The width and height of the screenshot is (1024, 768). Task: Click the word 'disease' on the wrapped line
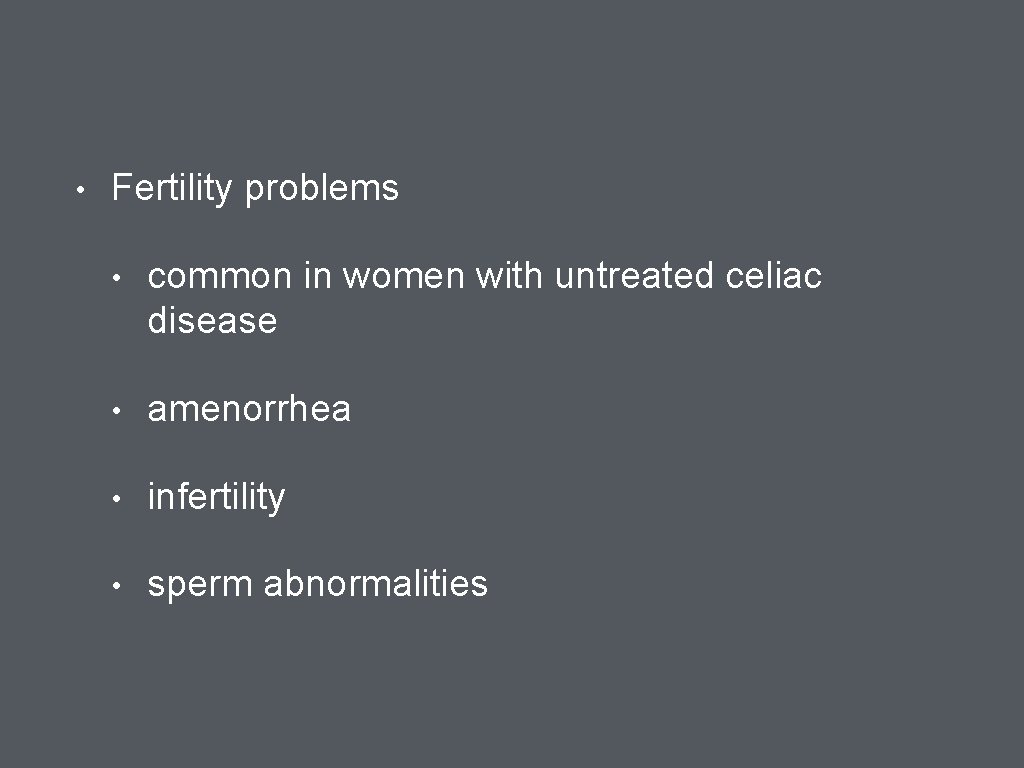pyautogui.click(x=212, y=320)
